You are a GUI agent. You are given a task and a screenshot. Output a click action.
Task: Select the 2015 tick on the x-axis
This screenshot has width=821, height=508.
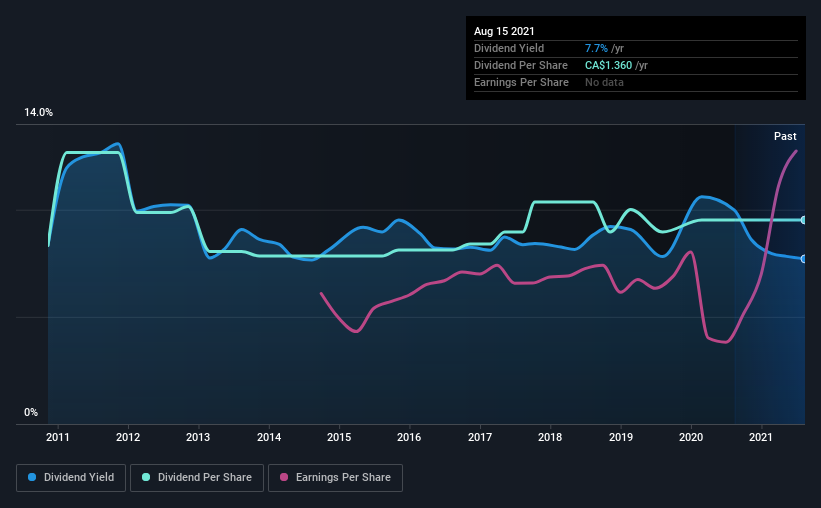[339, 437]
